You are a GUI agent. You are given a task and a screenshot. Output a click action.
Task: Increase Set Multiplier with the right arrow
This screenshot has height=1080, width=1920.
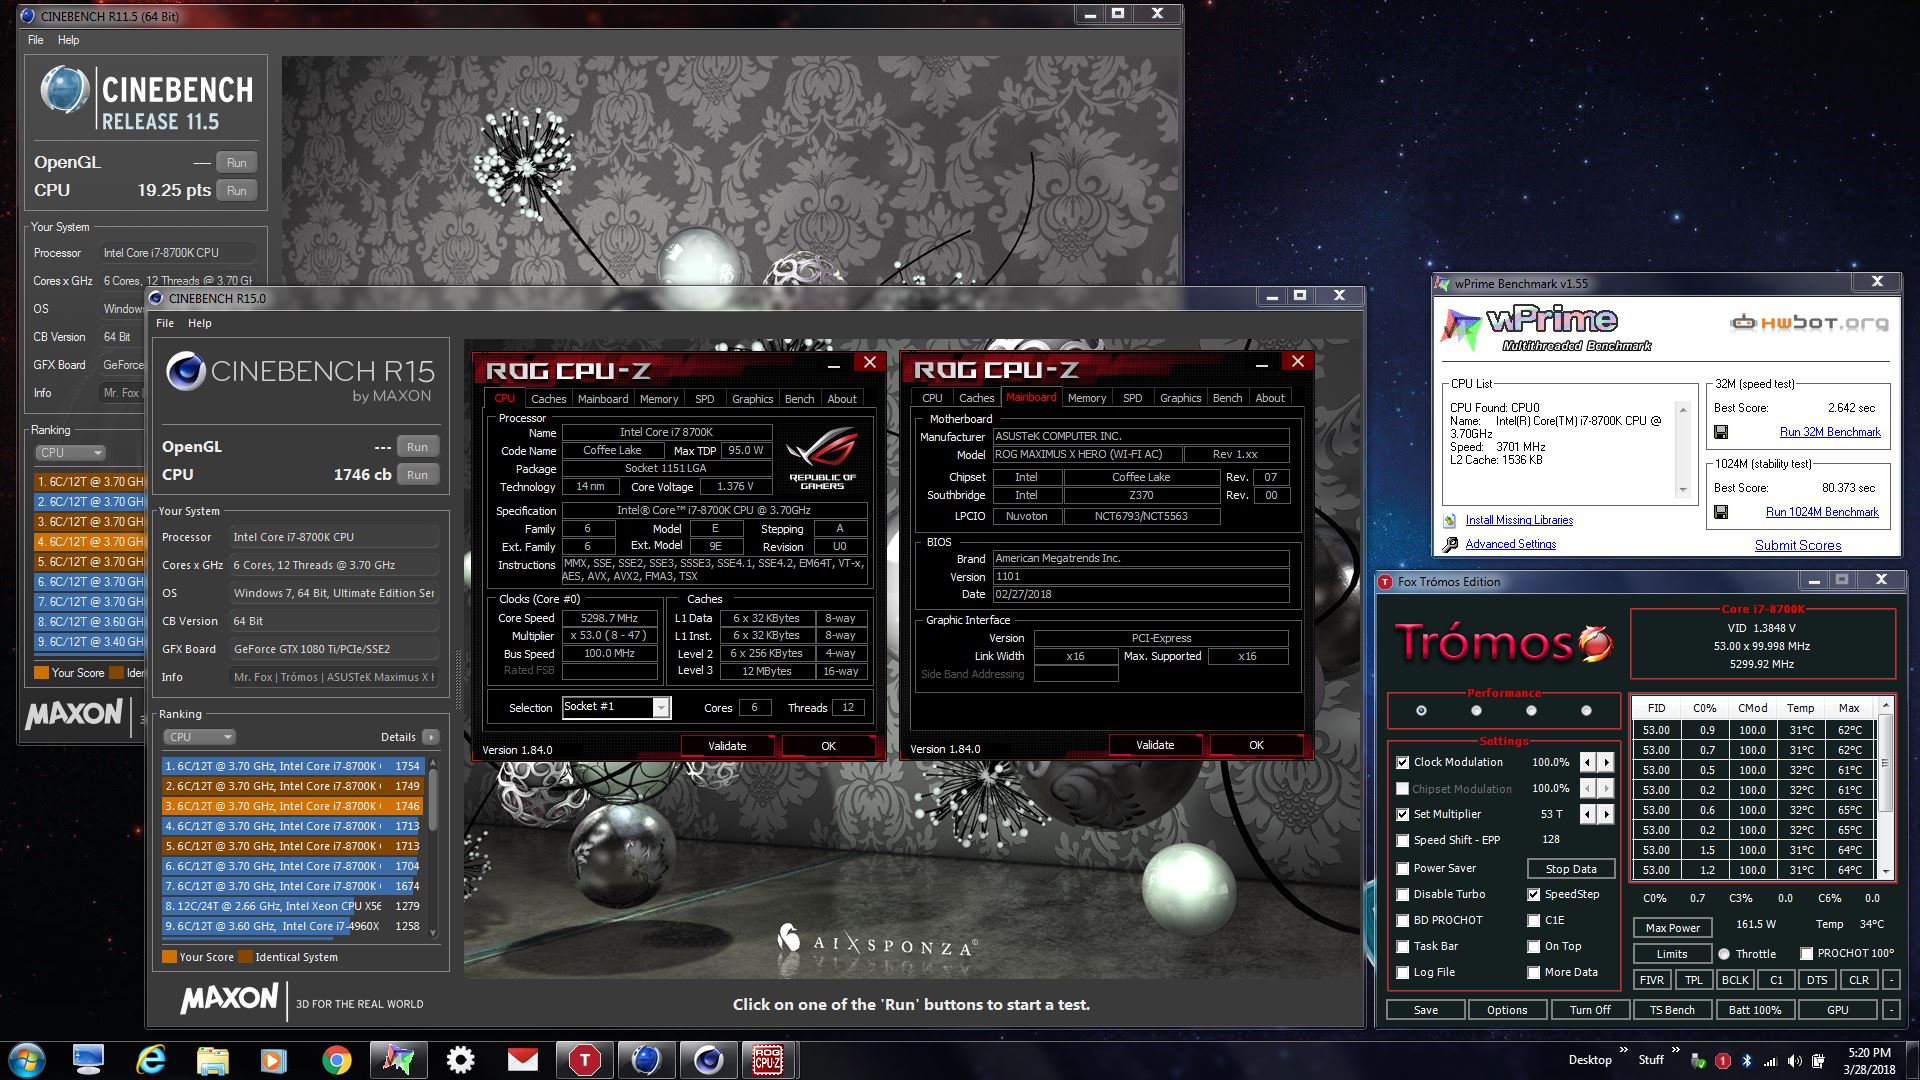click(1606, 814)
